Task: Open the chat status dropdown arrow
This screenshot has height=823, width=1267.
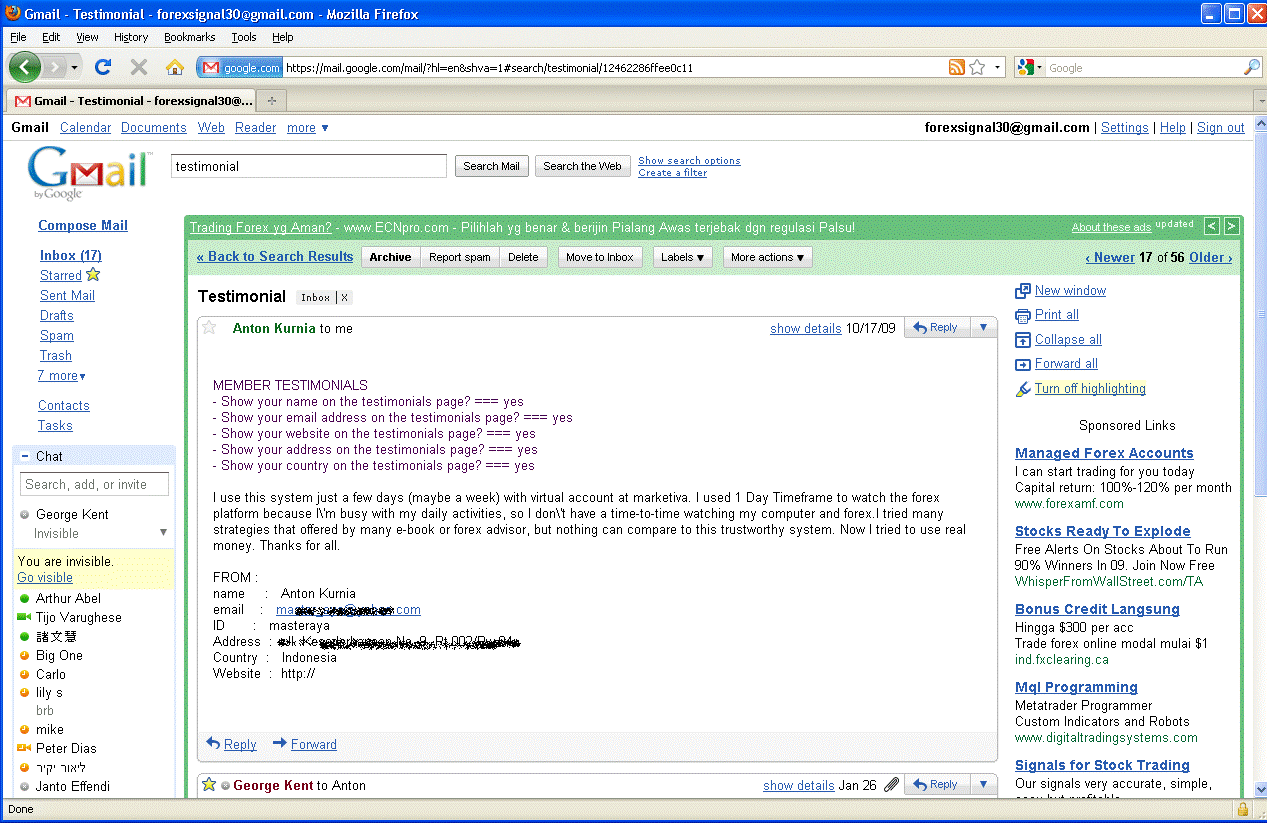Action: pos(164,533)
